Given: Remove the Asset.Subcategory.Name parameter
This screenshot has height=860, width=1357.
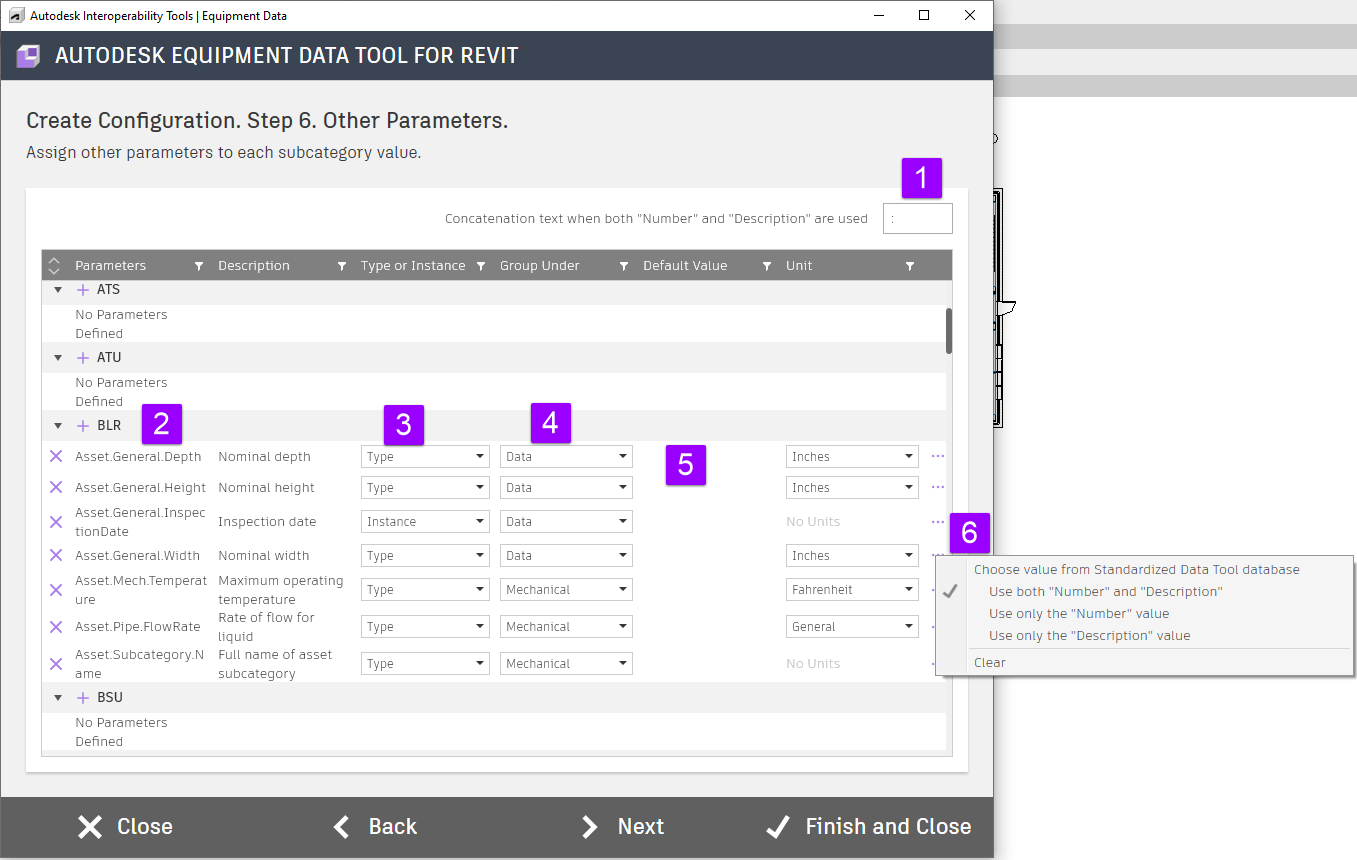Looking at the screenshot, I should (57, 664).
